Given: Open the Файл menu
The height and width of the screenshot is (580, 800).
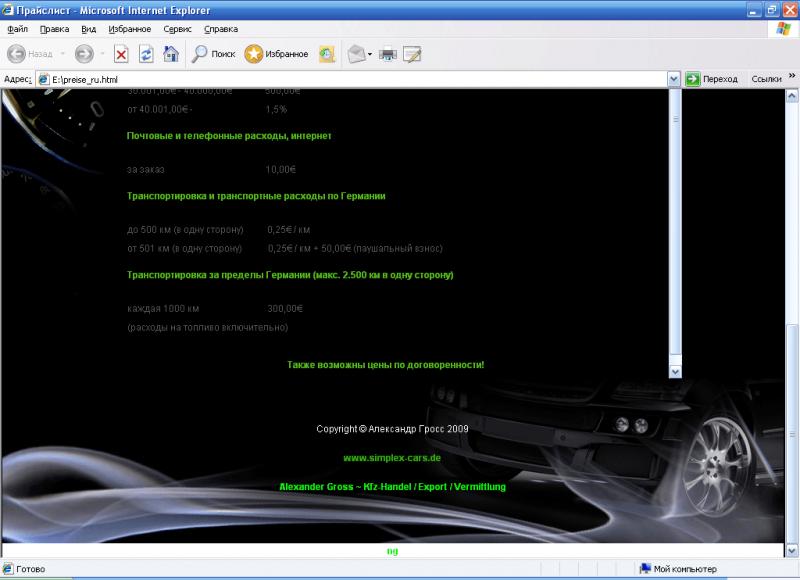Looking at the screenshot, I should [x=17, y=29].
